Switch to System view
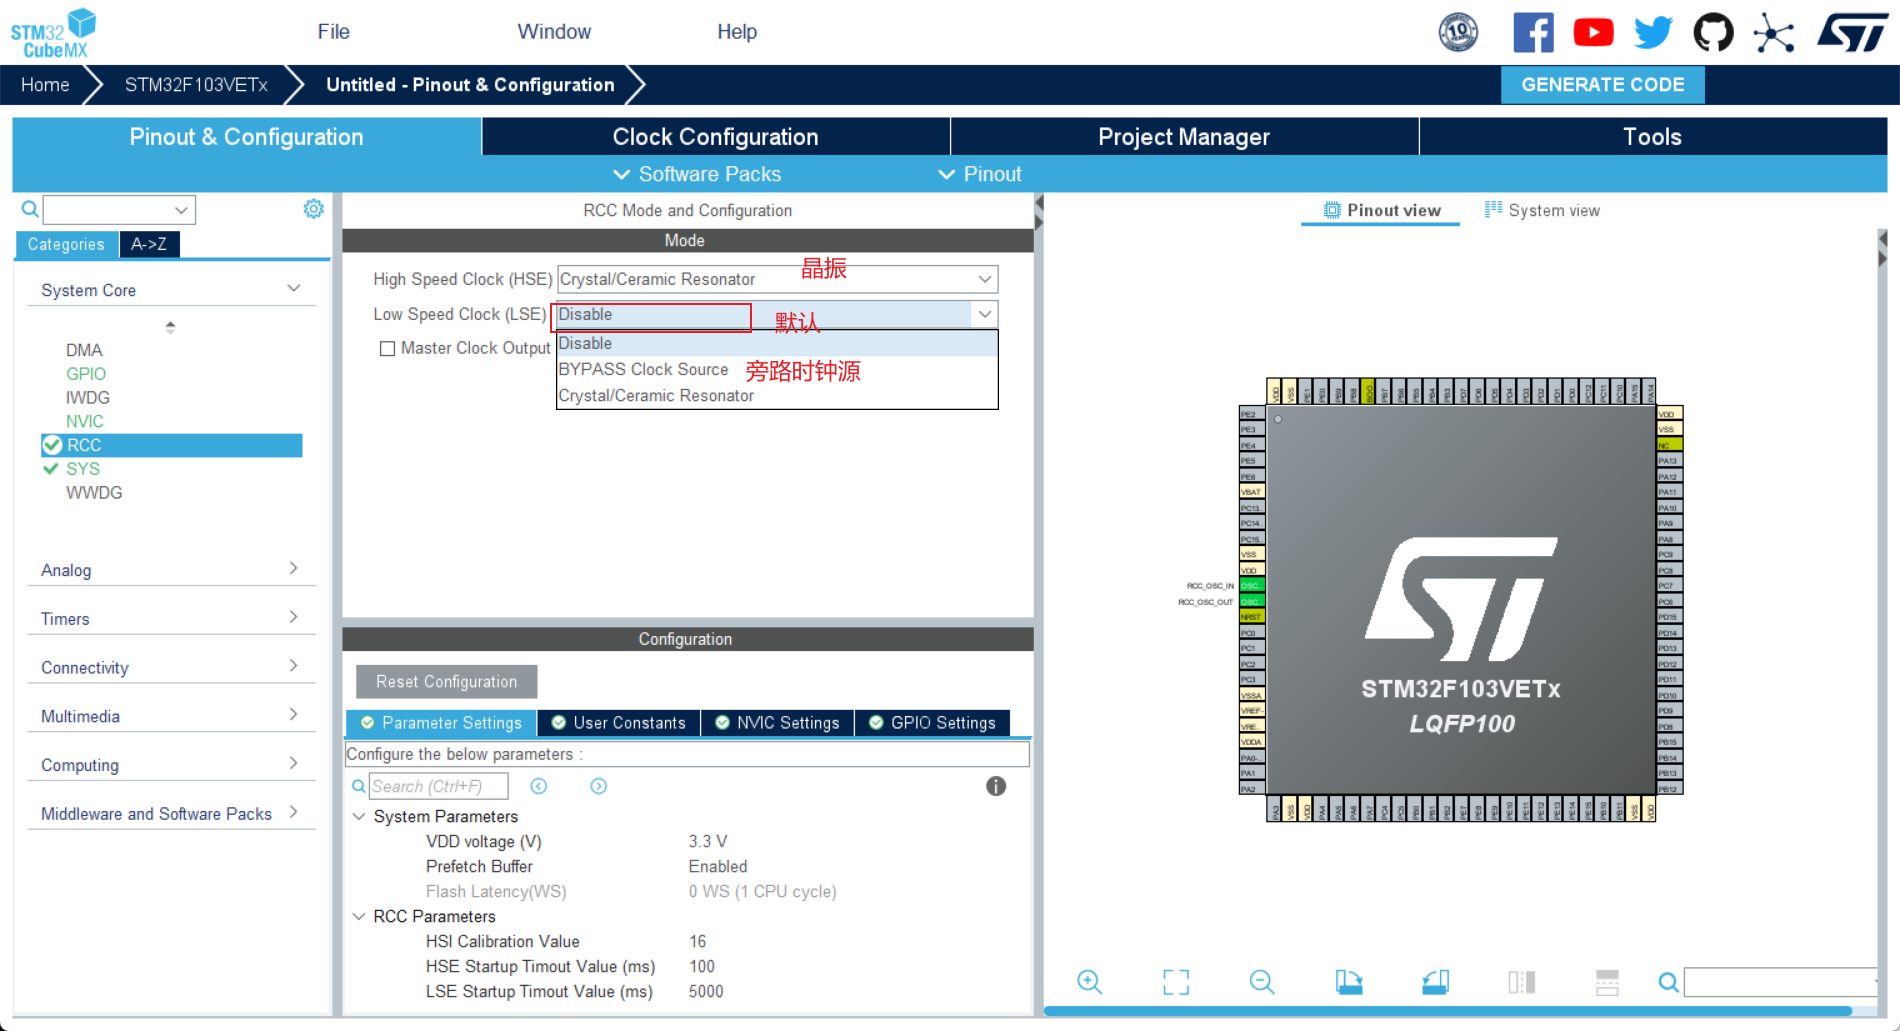 click(1543, 210)
